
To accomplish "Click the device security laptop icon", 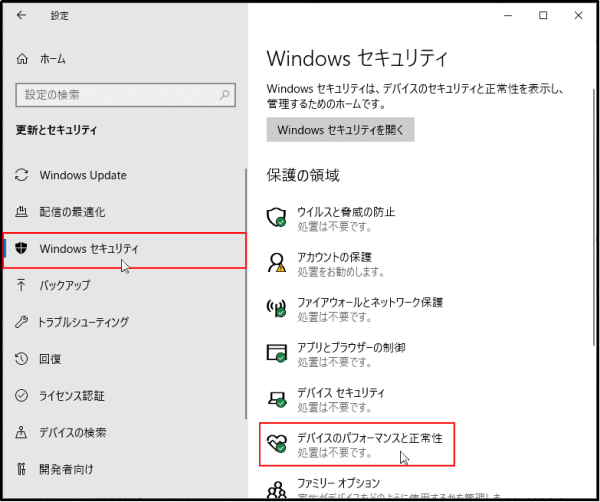I will tap(277, 399).
